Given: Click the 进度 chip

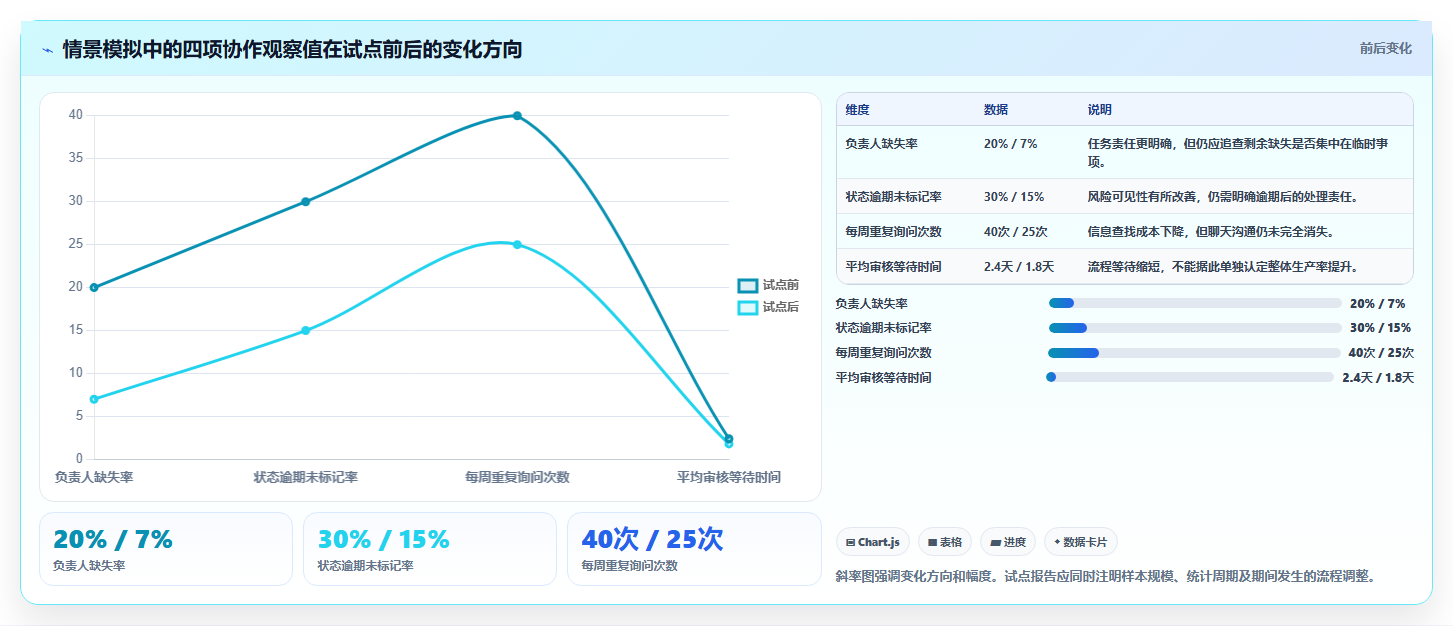Looking at the screenshot, I should pos(1008,542).
